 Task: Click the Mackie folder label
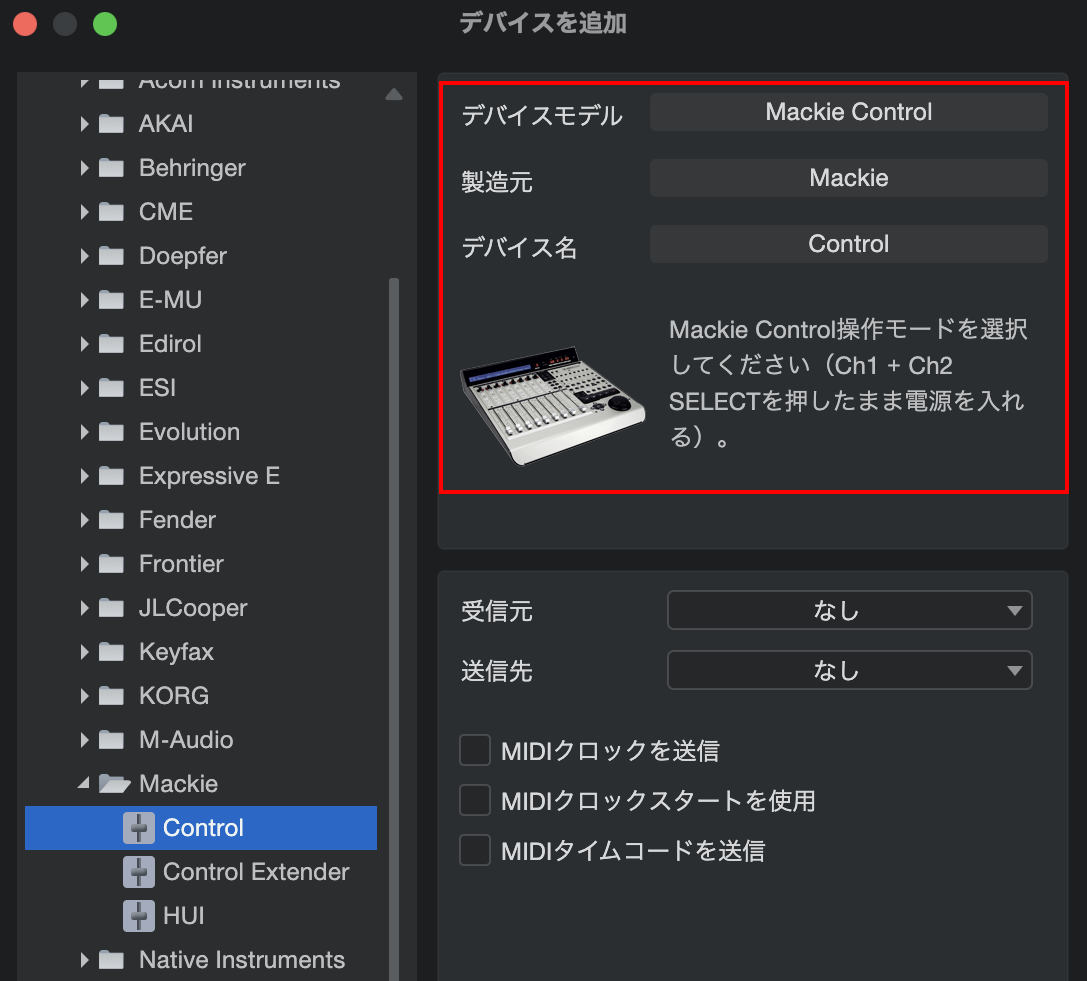(178, 783)
